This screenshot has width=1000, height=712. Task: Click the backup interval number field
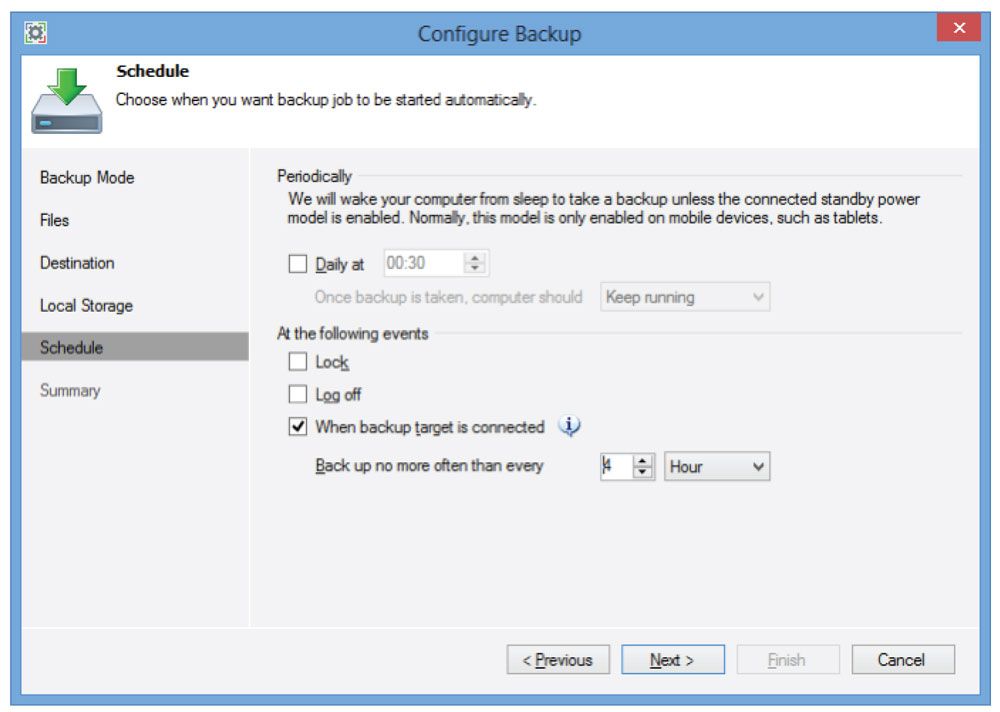point(615,467)
